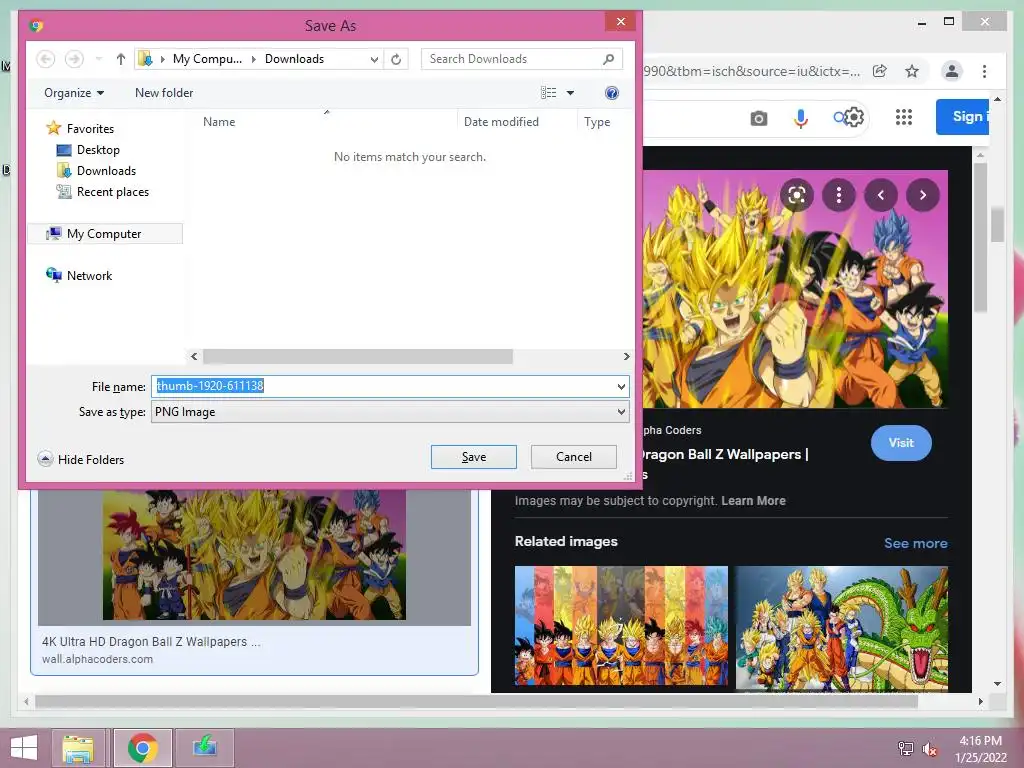Click the See more related images link
This screenshot has width=1024, height=768.
click(x=916, y=543)
